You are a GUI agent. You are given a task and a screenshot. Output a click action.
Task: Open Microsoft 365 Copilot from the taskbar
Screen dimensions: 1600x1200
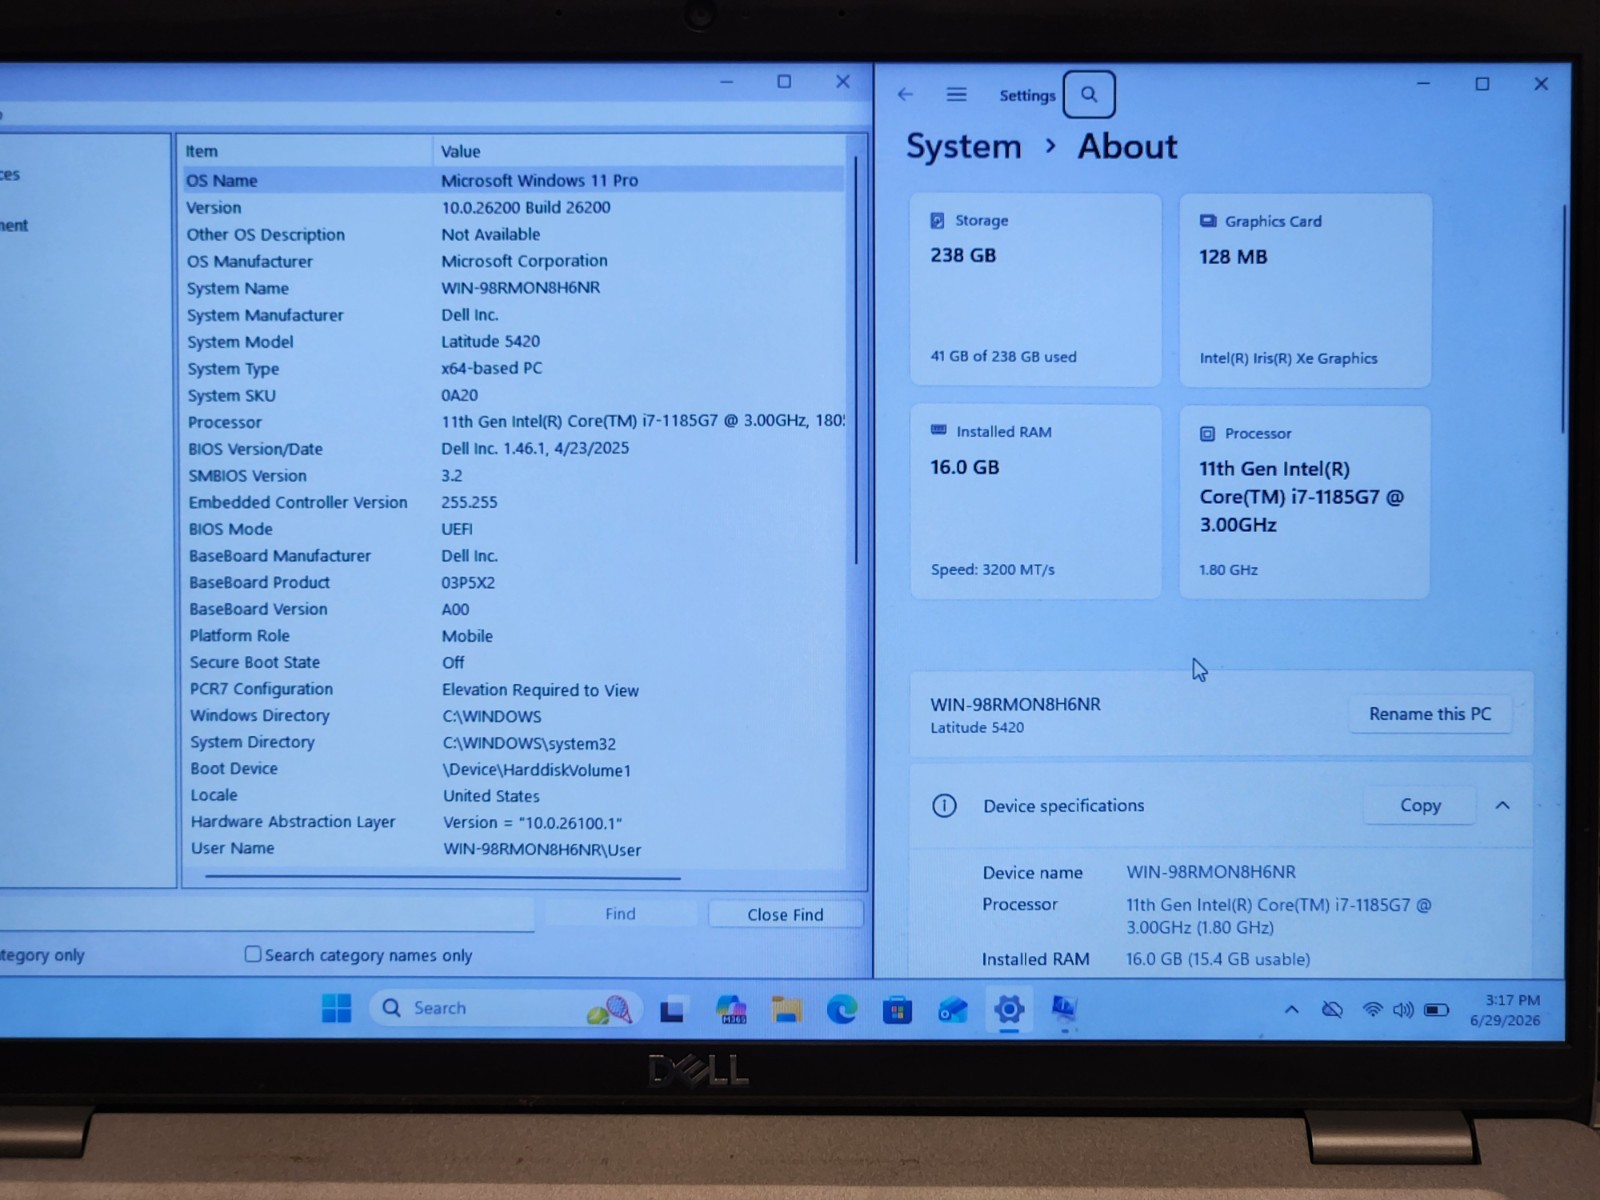pos(732,1010)
